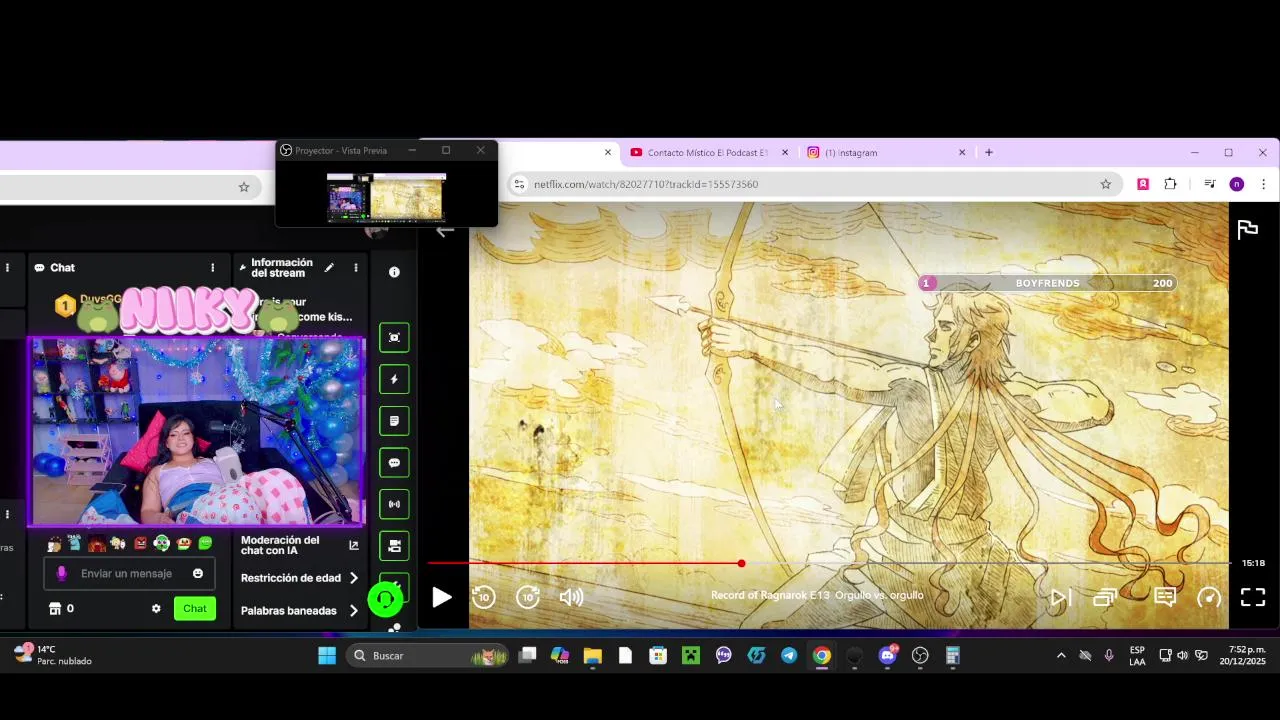
Task: Open Chrome's three-dot menu
Action: pyautogui.click(x=1263, y=184)
